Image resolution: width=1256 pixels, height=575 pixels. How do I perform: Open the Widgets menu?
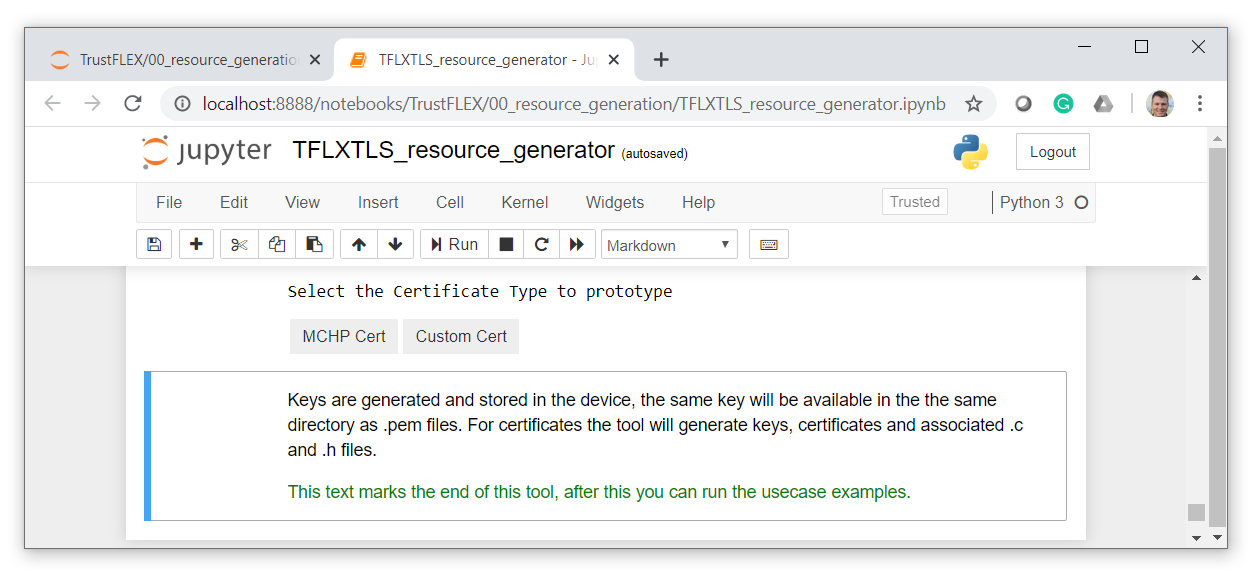(x=614, y=202)
